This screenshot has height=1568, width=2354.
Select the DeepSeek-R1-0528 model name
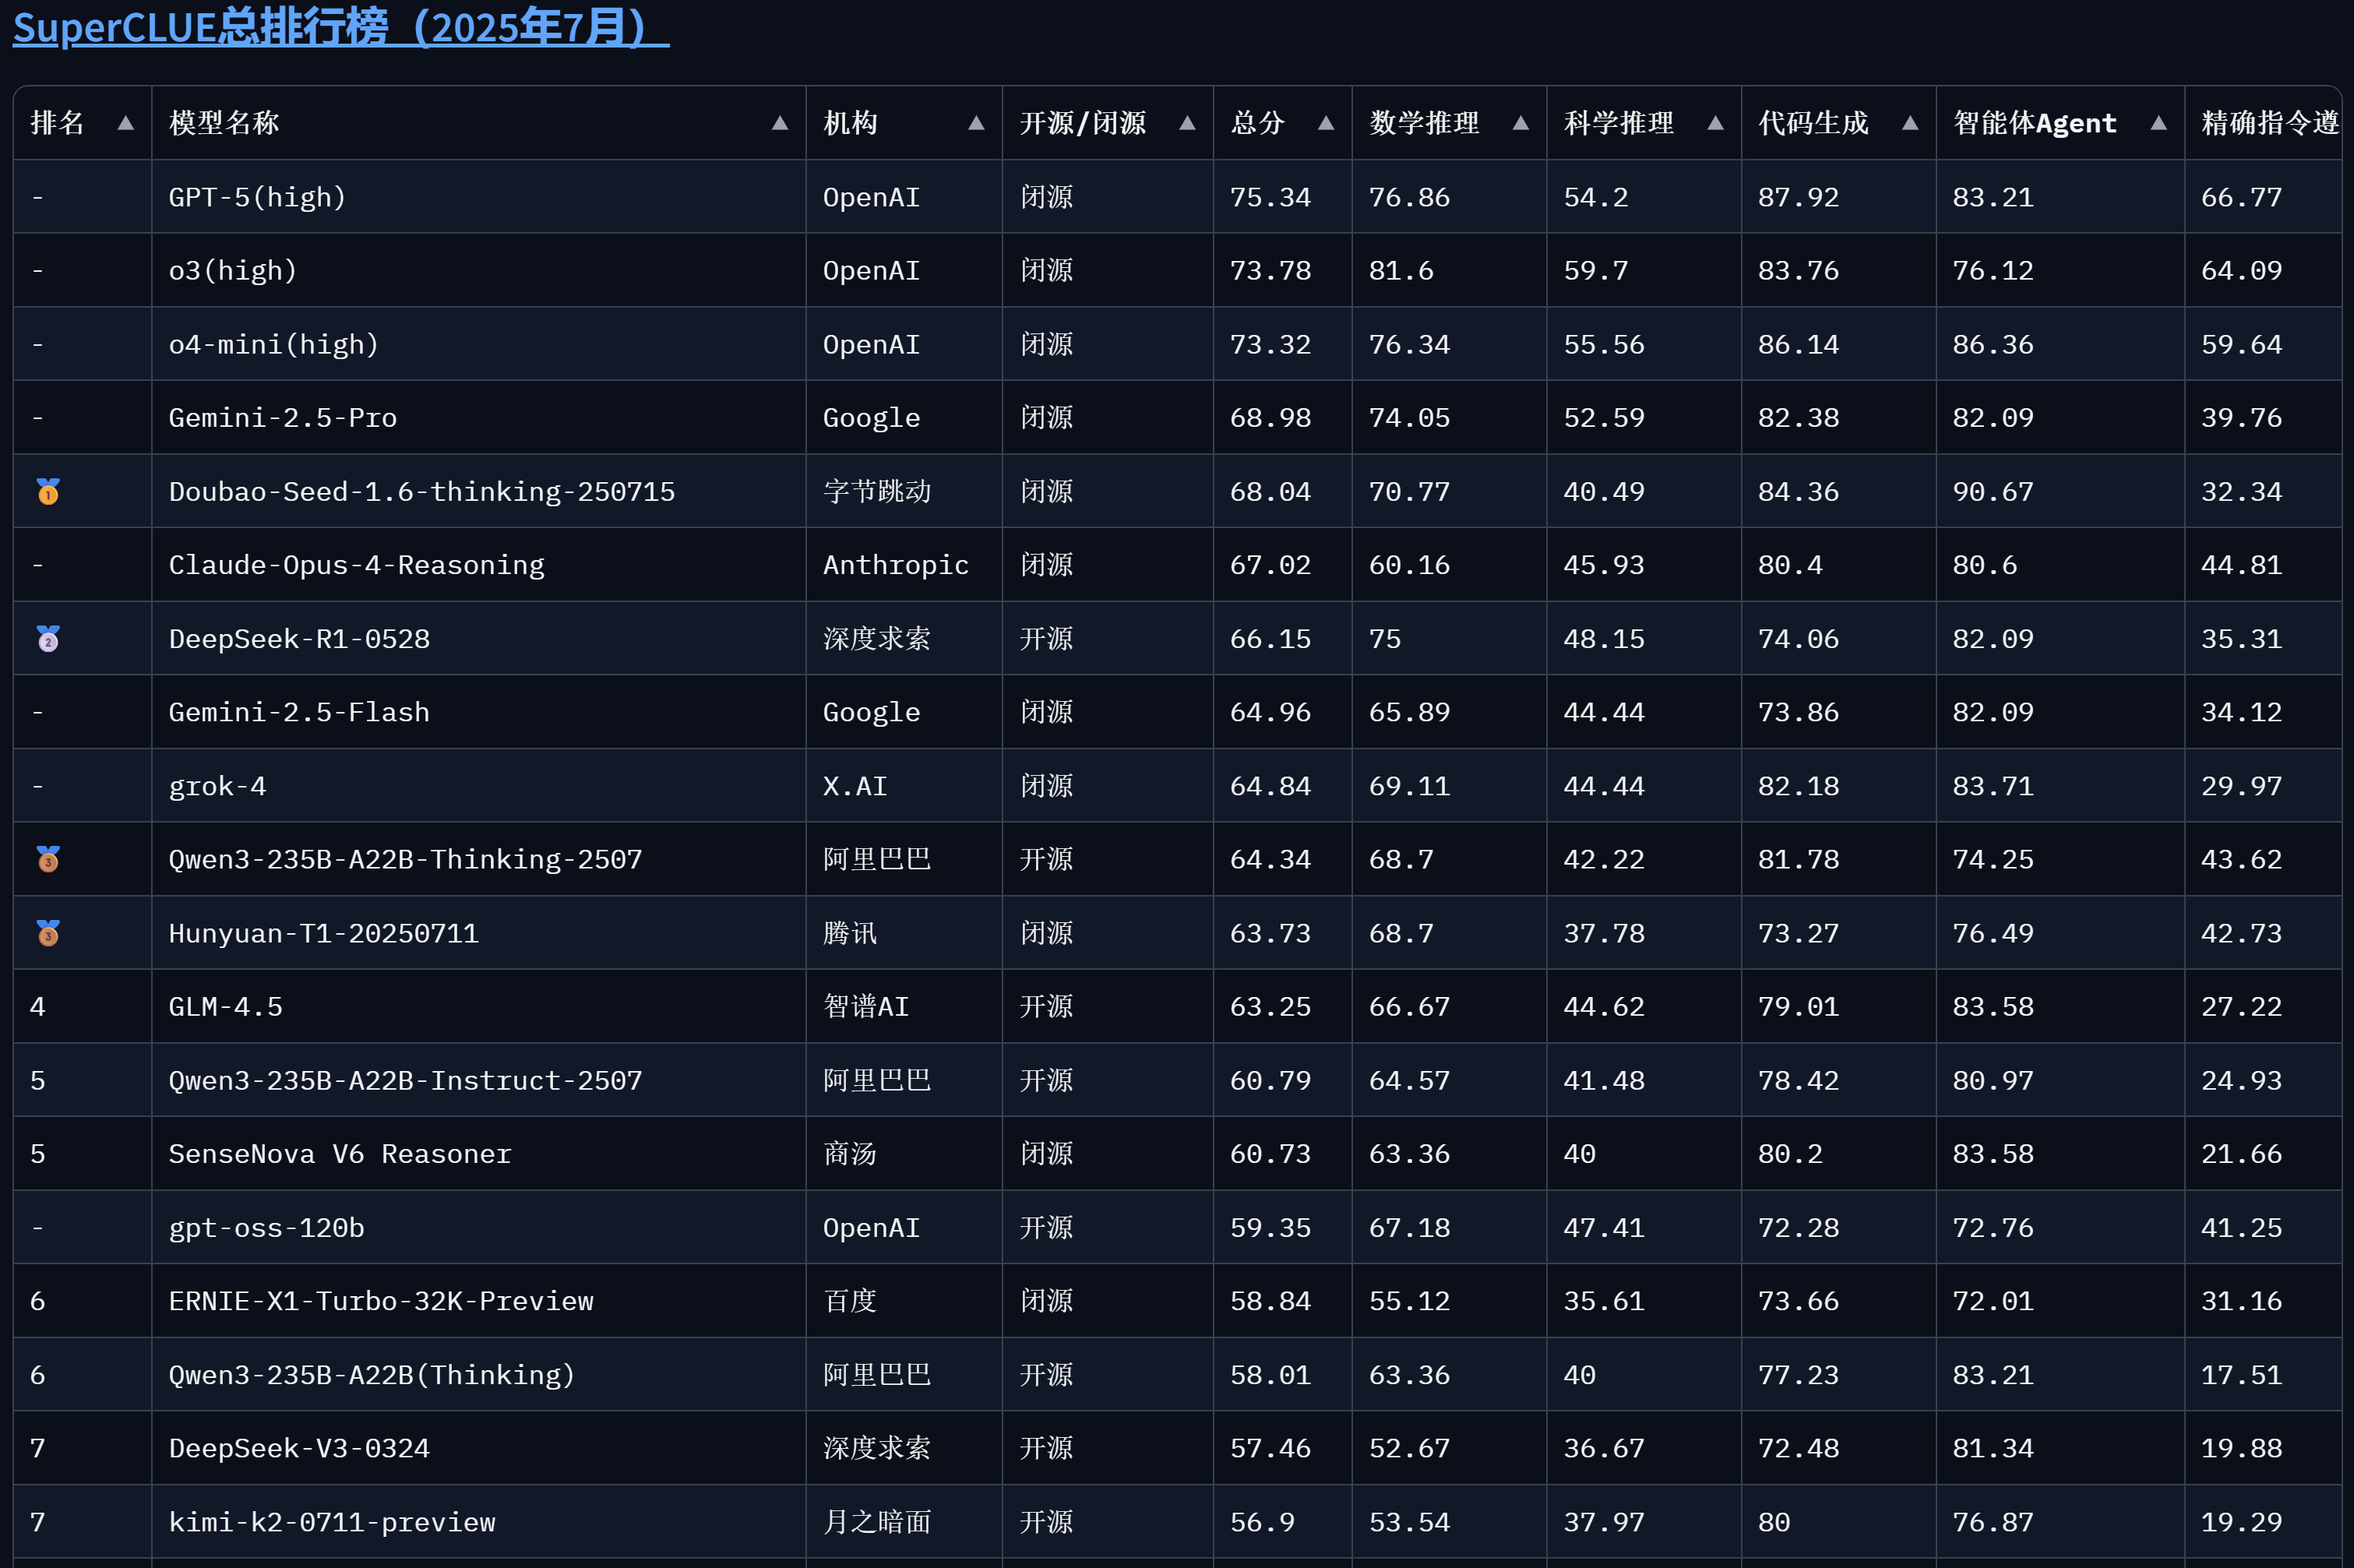tap(299, 638)
